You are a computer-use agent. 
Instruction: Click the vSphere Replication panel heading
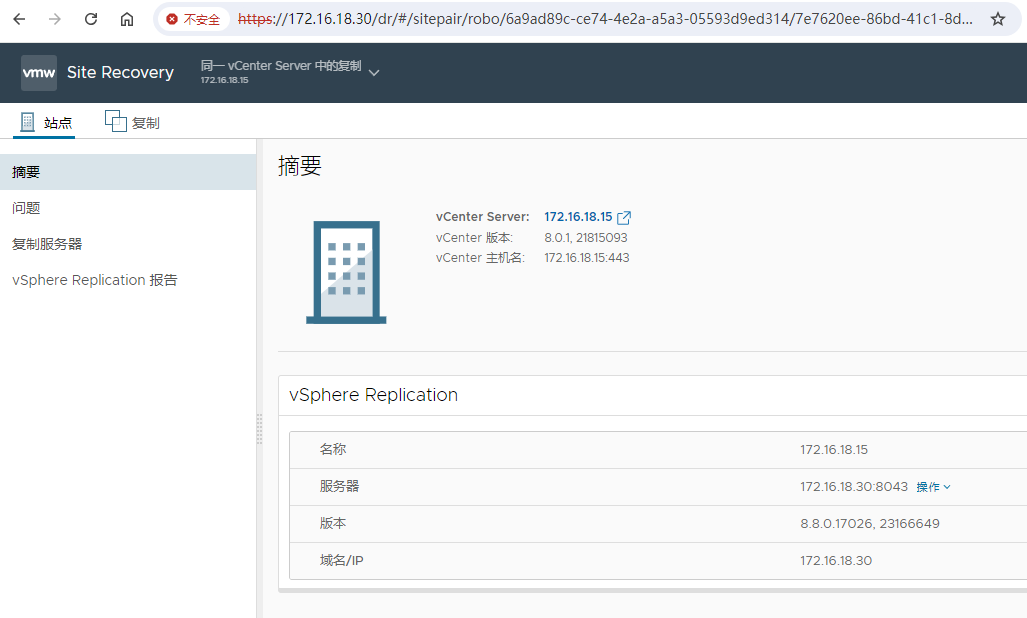click(373, 395)
